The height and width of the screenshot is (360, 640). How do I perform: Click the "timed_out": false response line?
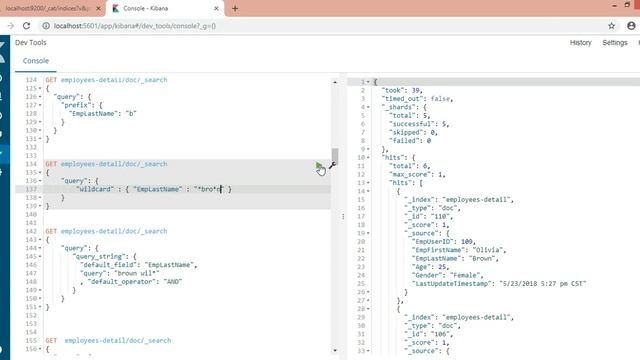tap(417, 99)
